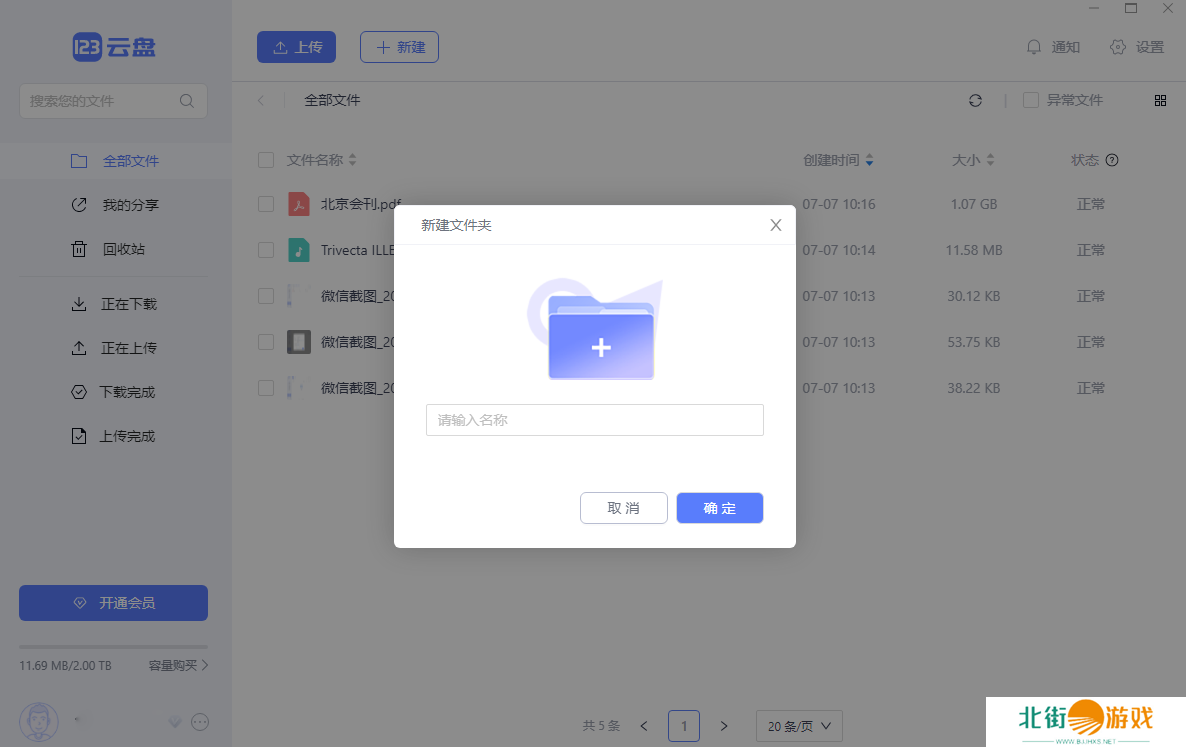Close the new folder dialog

[x=775, y=225]
